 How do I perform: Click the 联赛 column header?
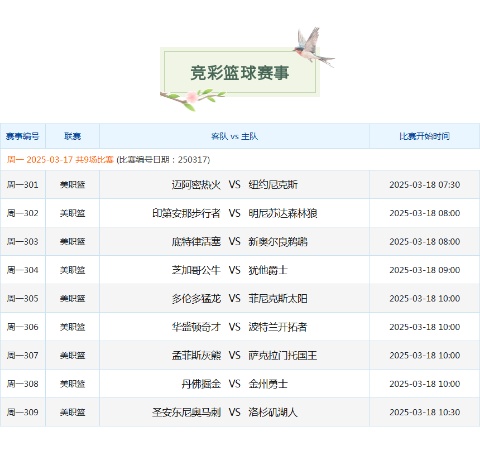[x=73, y=136]
